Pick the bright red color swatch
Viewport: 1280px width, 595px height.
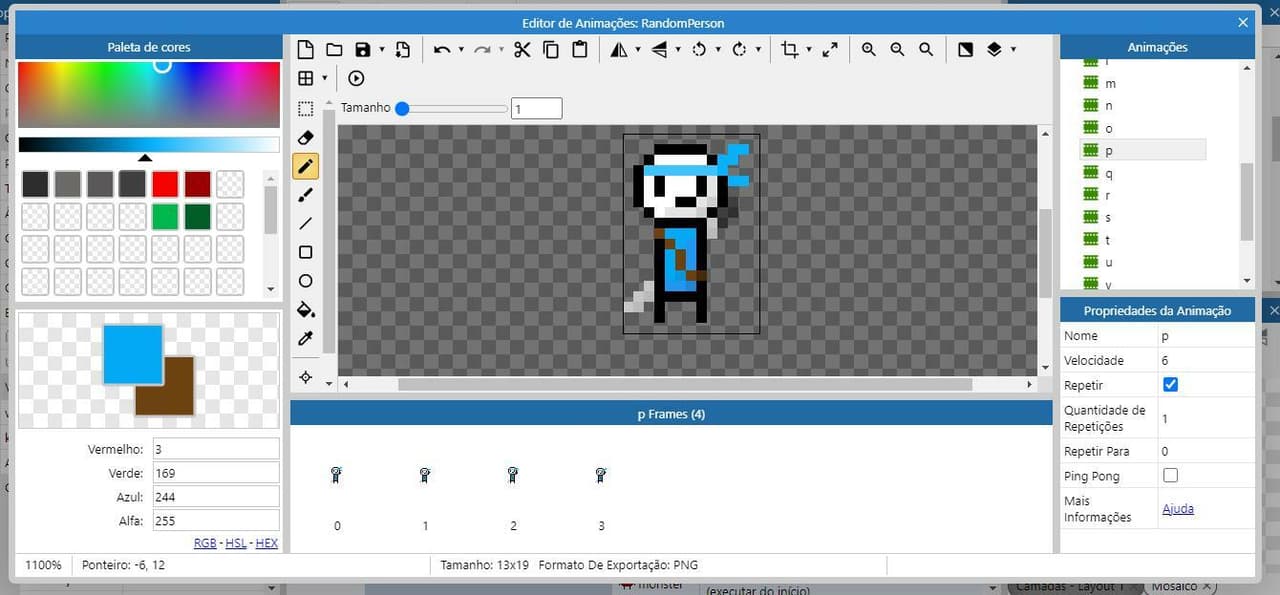165,184
